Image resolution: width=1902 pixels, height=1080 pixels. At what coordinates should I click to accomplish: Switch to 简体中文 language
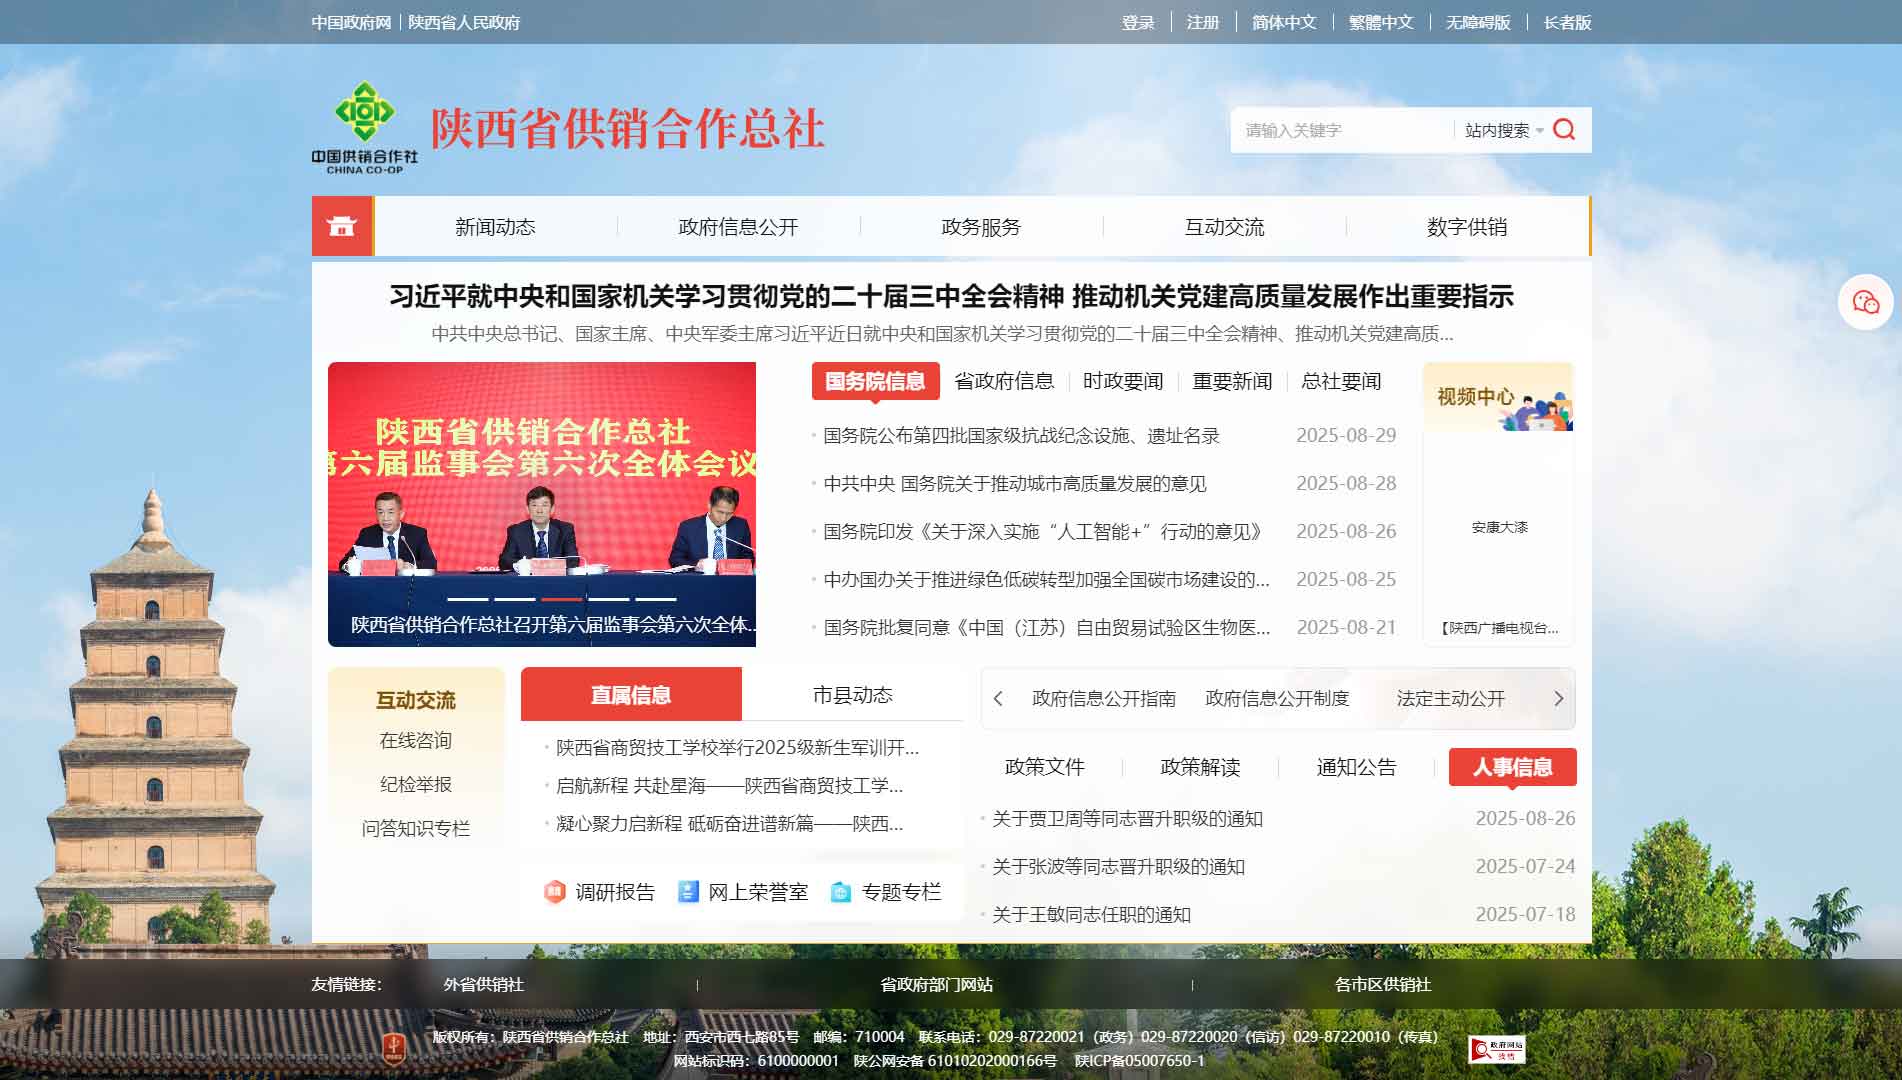pos(1284,22)
